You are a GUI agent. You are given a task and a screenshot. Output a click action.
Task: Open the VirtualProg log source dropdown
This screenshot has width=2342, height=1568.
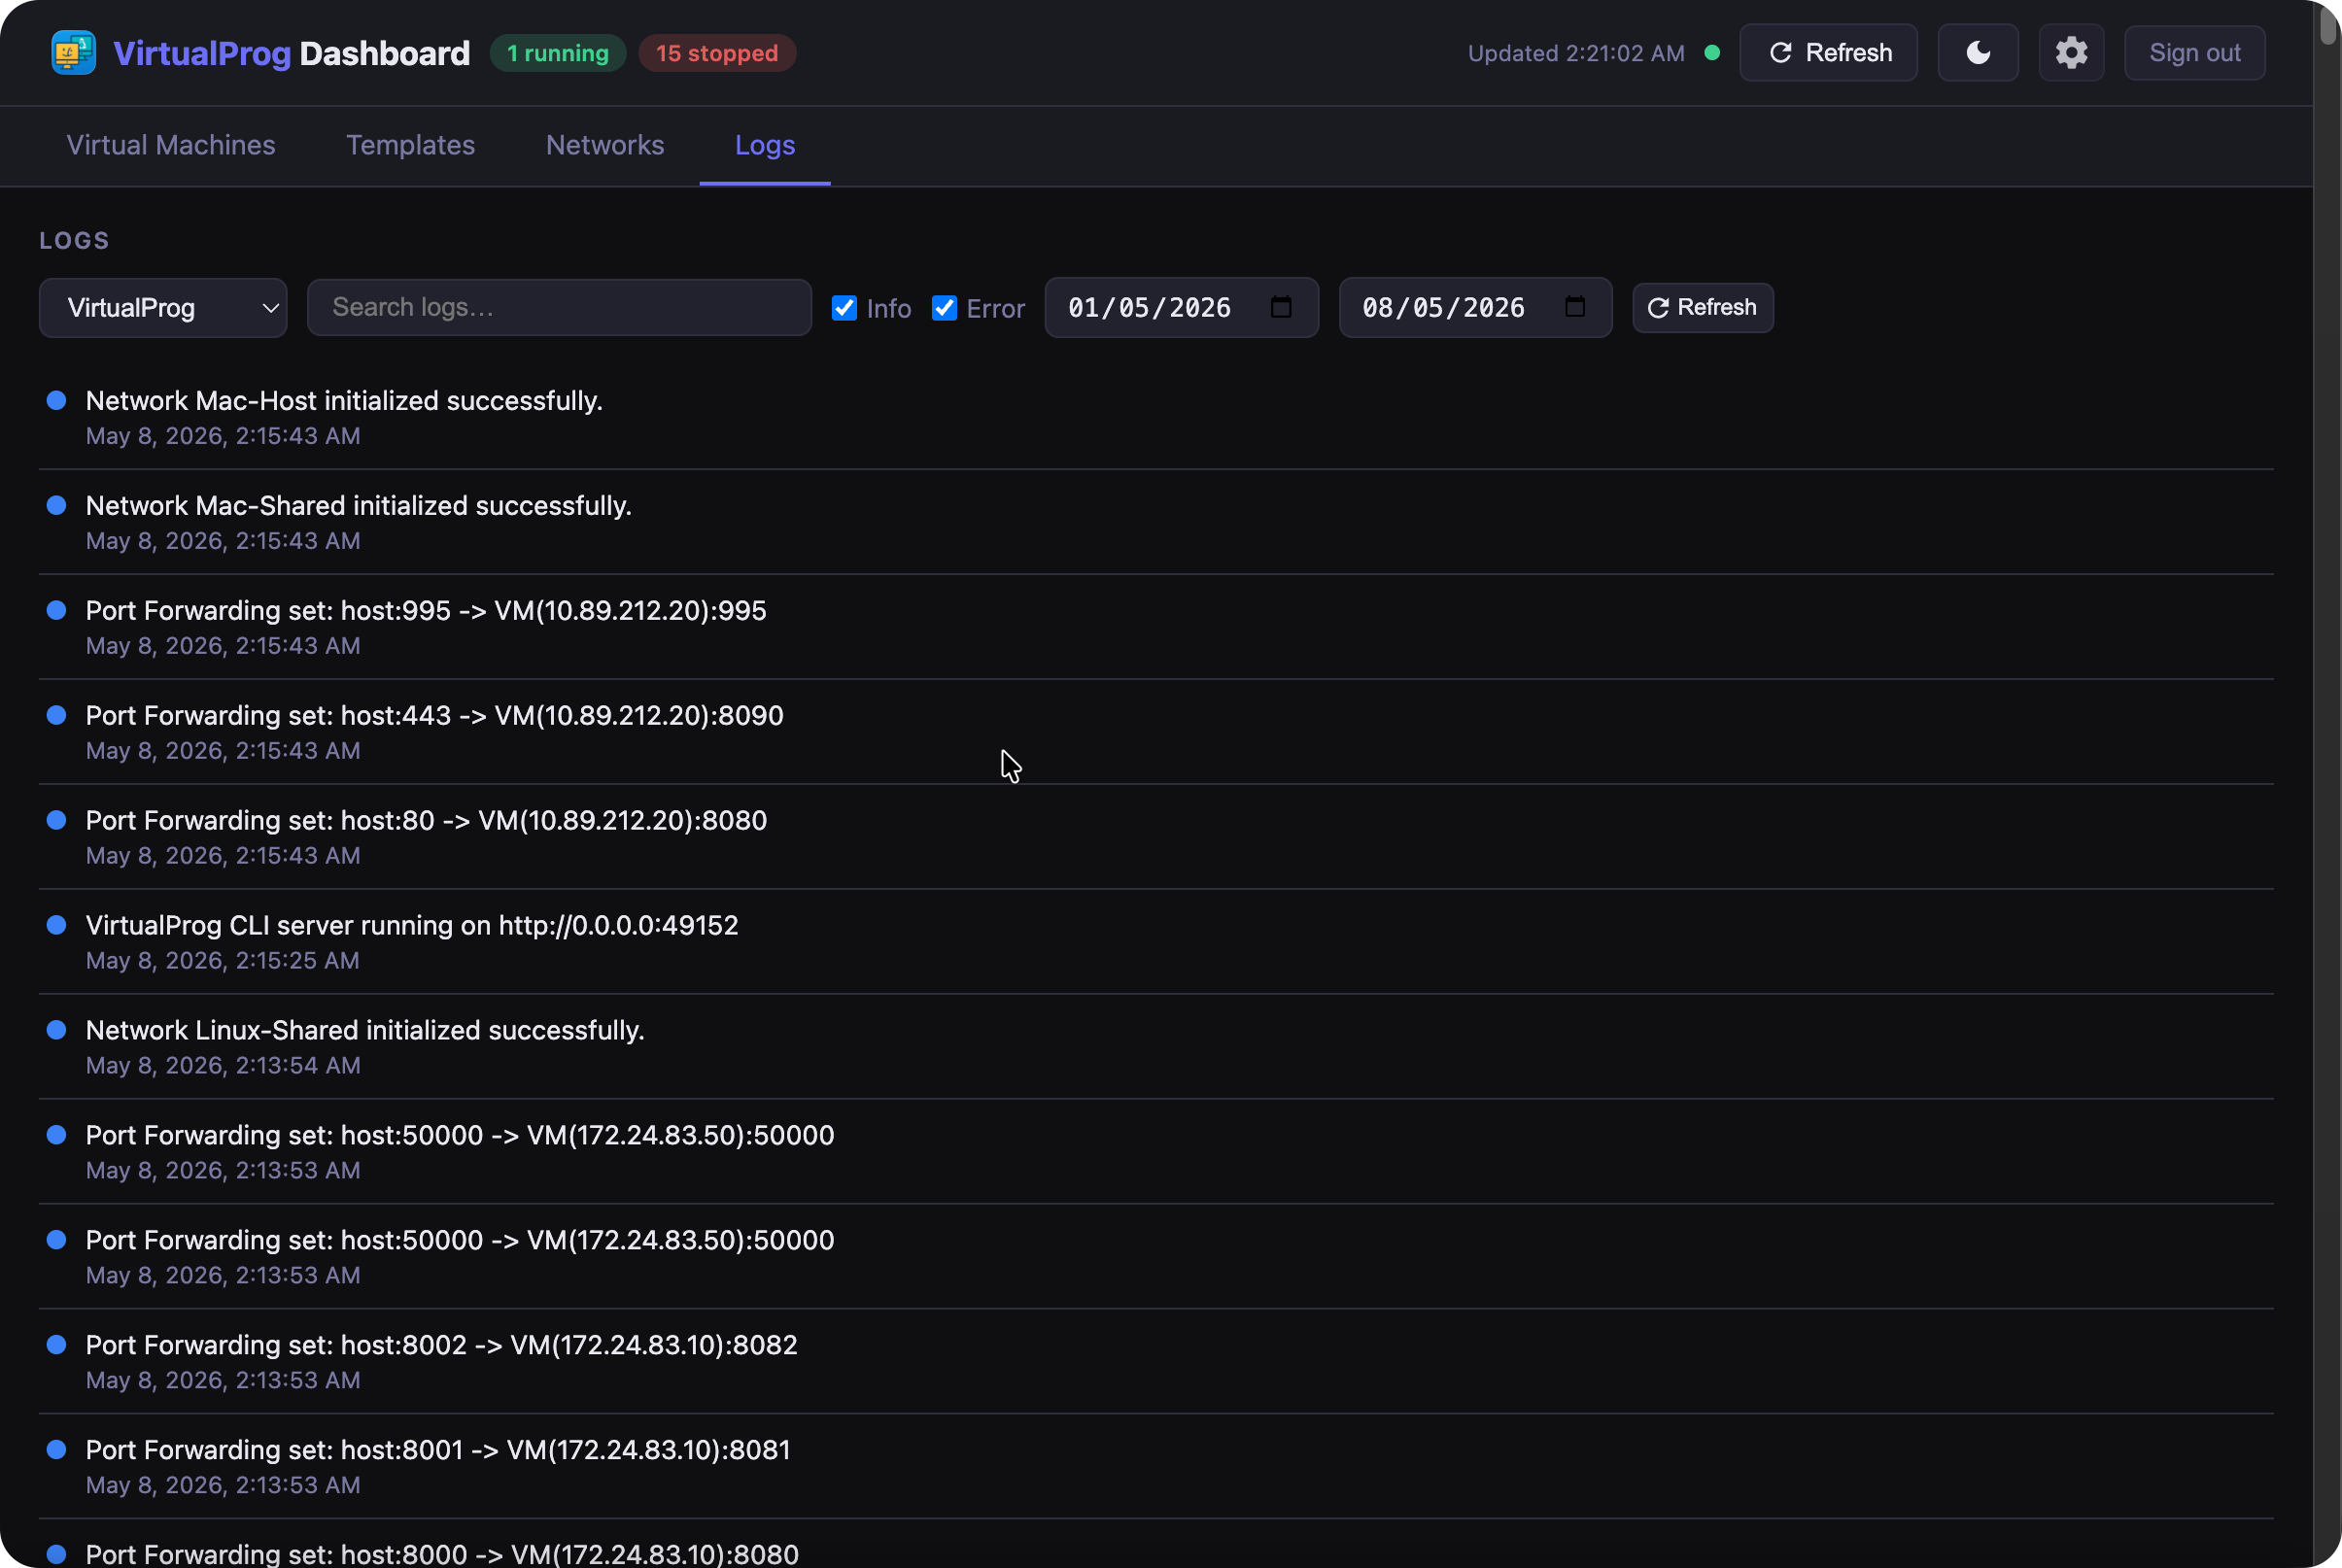(163, 308)
